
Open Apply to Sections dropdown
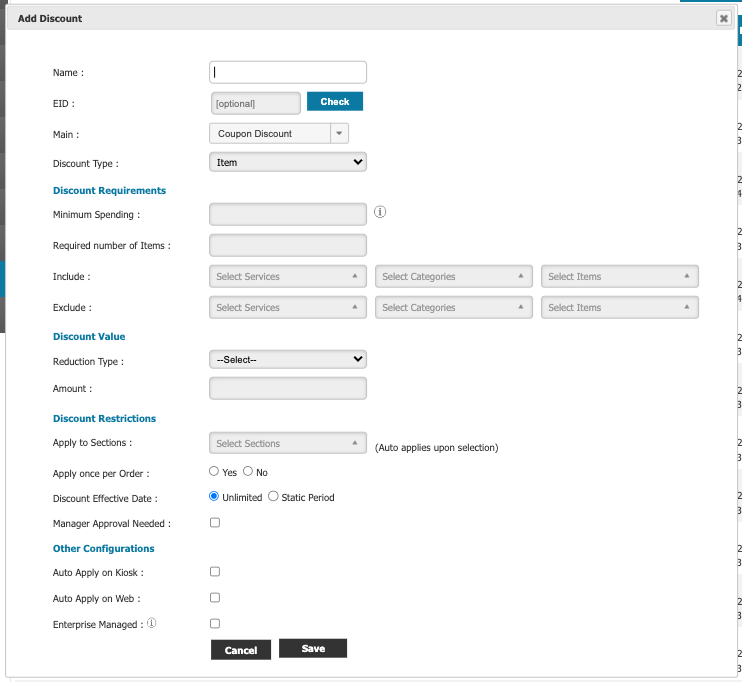pos(288,444)
